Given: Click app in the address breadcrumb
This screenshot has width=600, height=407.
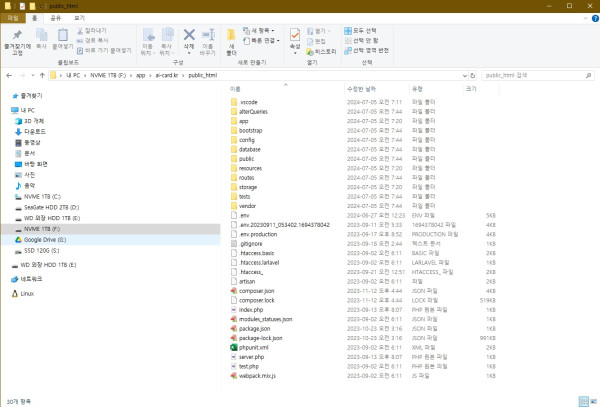Looking at the screenshot, I should click(141, 75).
